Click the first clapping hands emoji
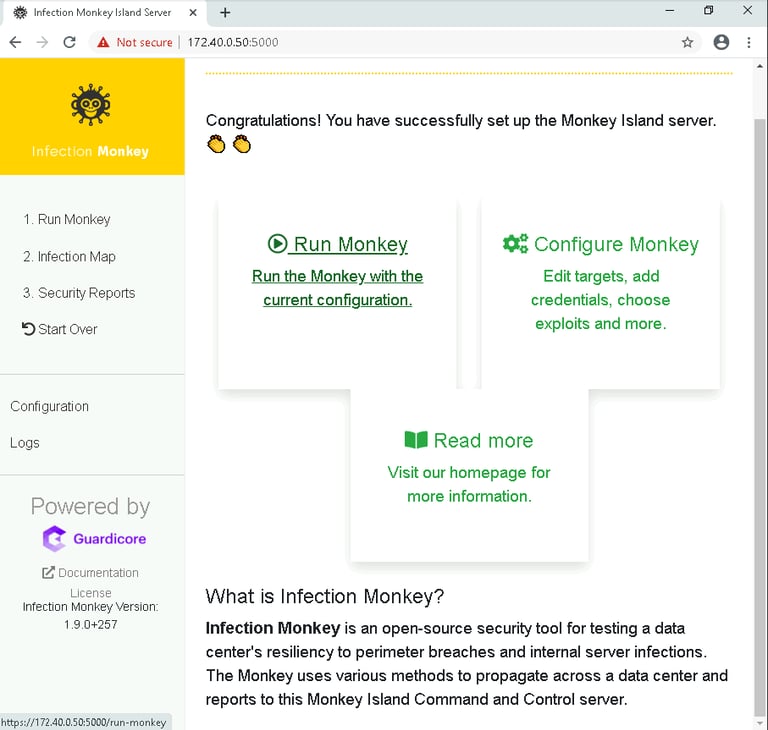The width and height of the screenshot is (768, 730). point(216,144)
